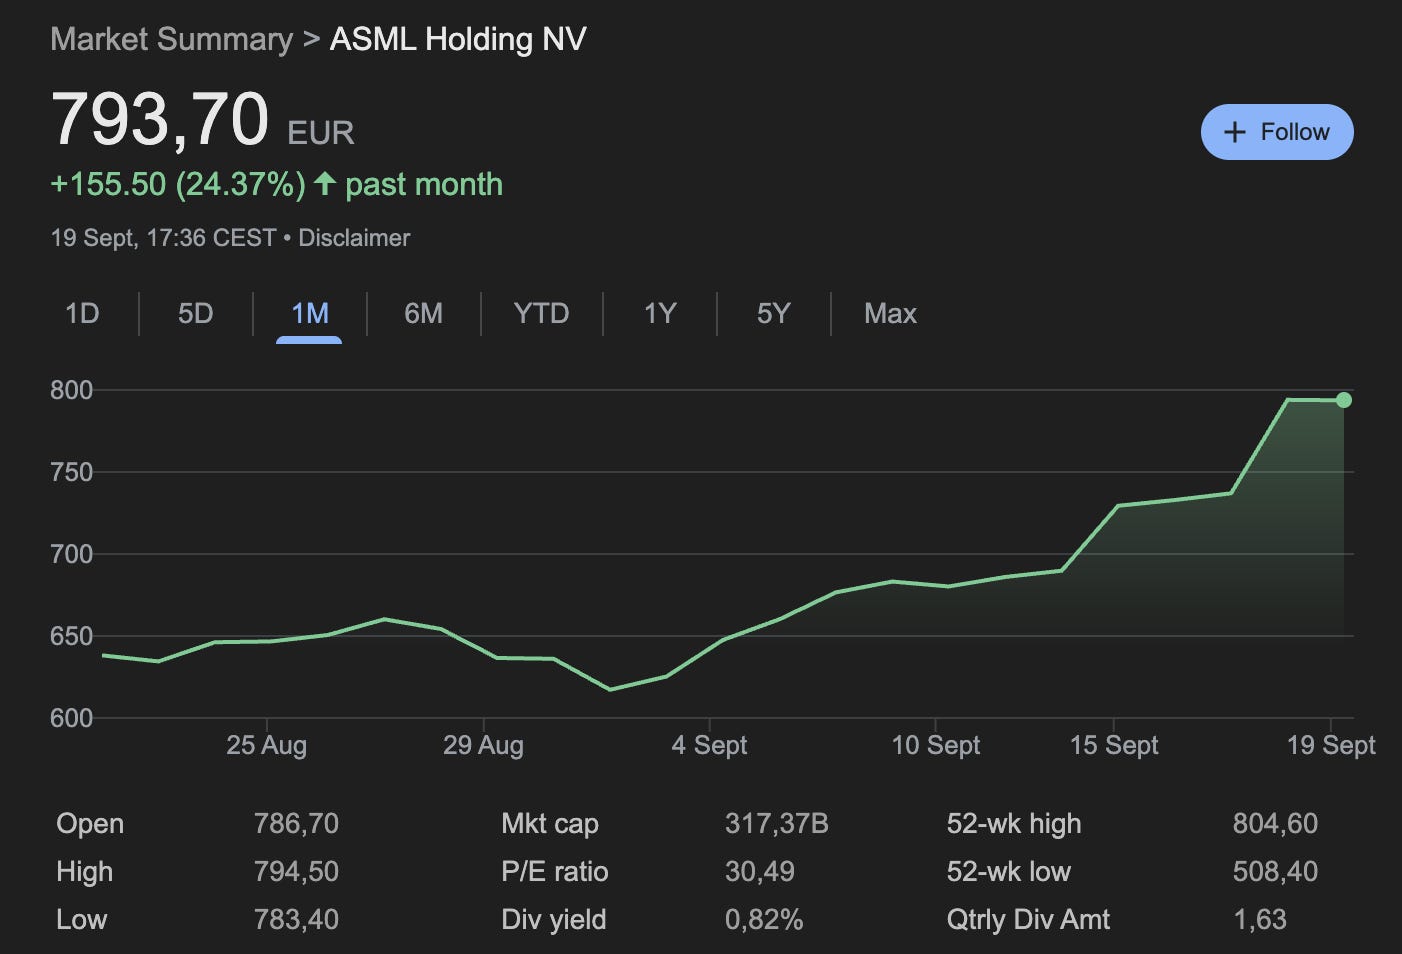Click the 800 y-axis label

point(71,390)
